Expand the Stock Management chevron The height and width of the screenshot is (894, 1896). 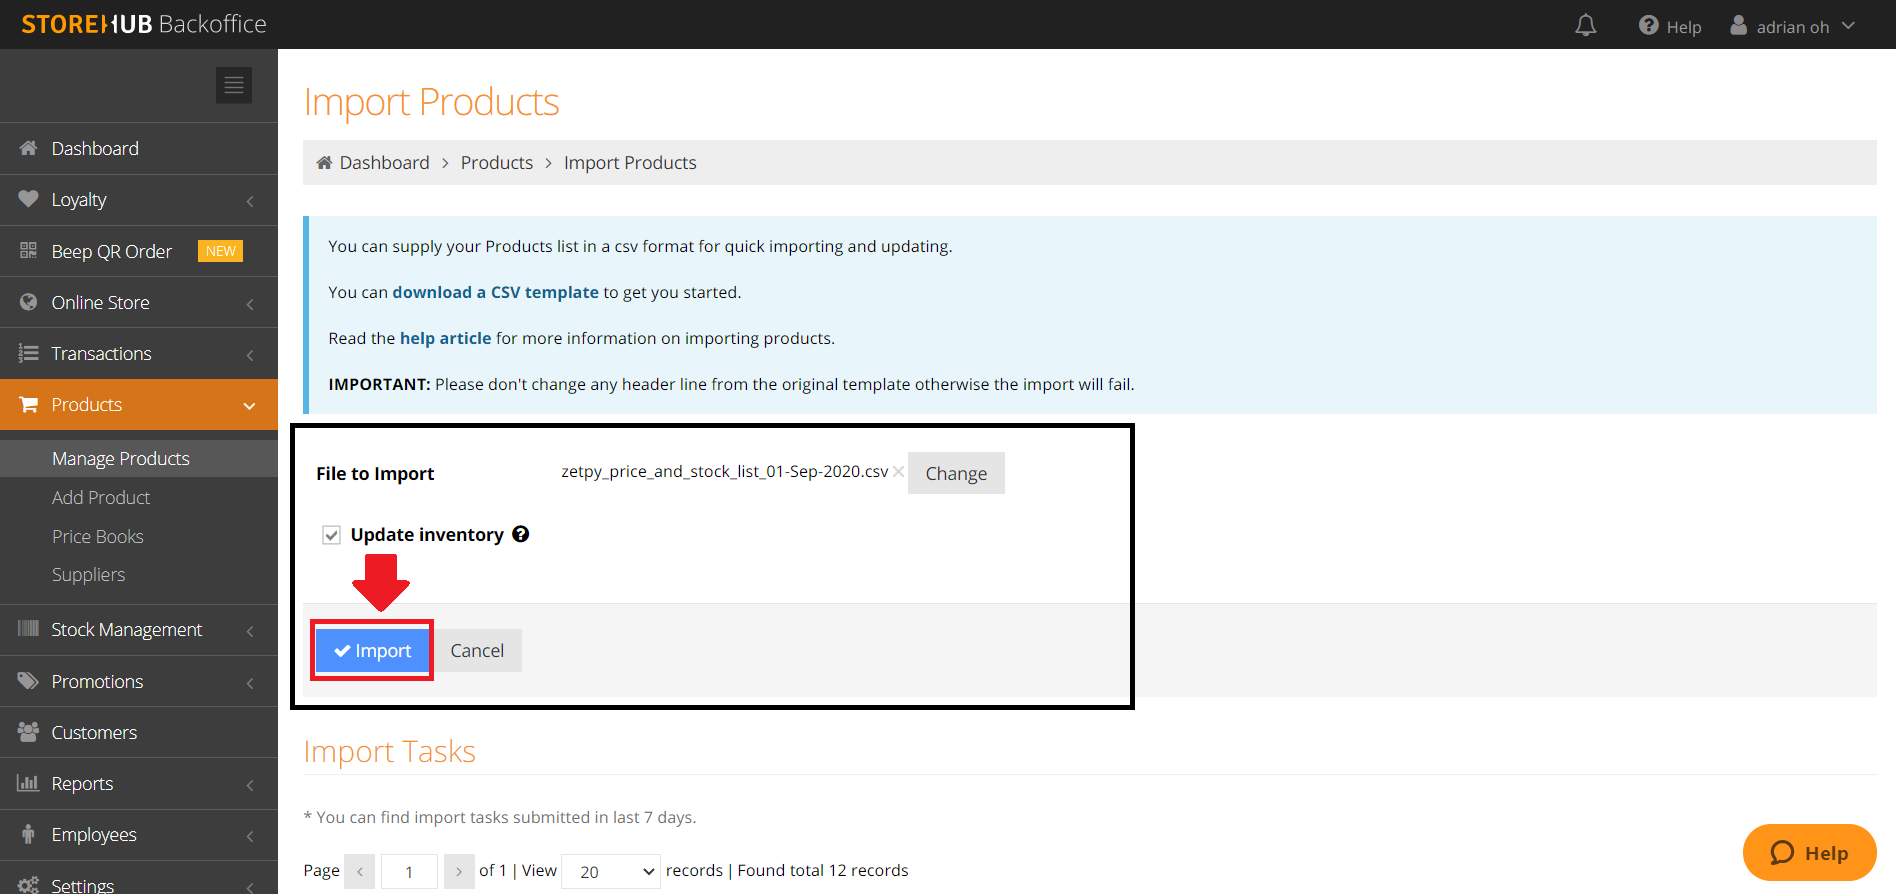pos(250,631)
